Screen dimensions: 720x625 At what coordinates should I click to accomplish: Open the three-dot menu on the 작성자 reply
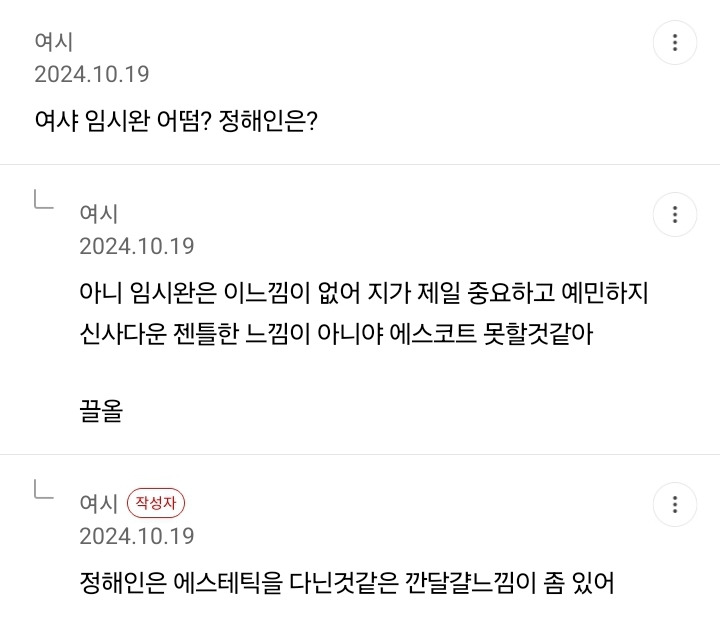675,502
